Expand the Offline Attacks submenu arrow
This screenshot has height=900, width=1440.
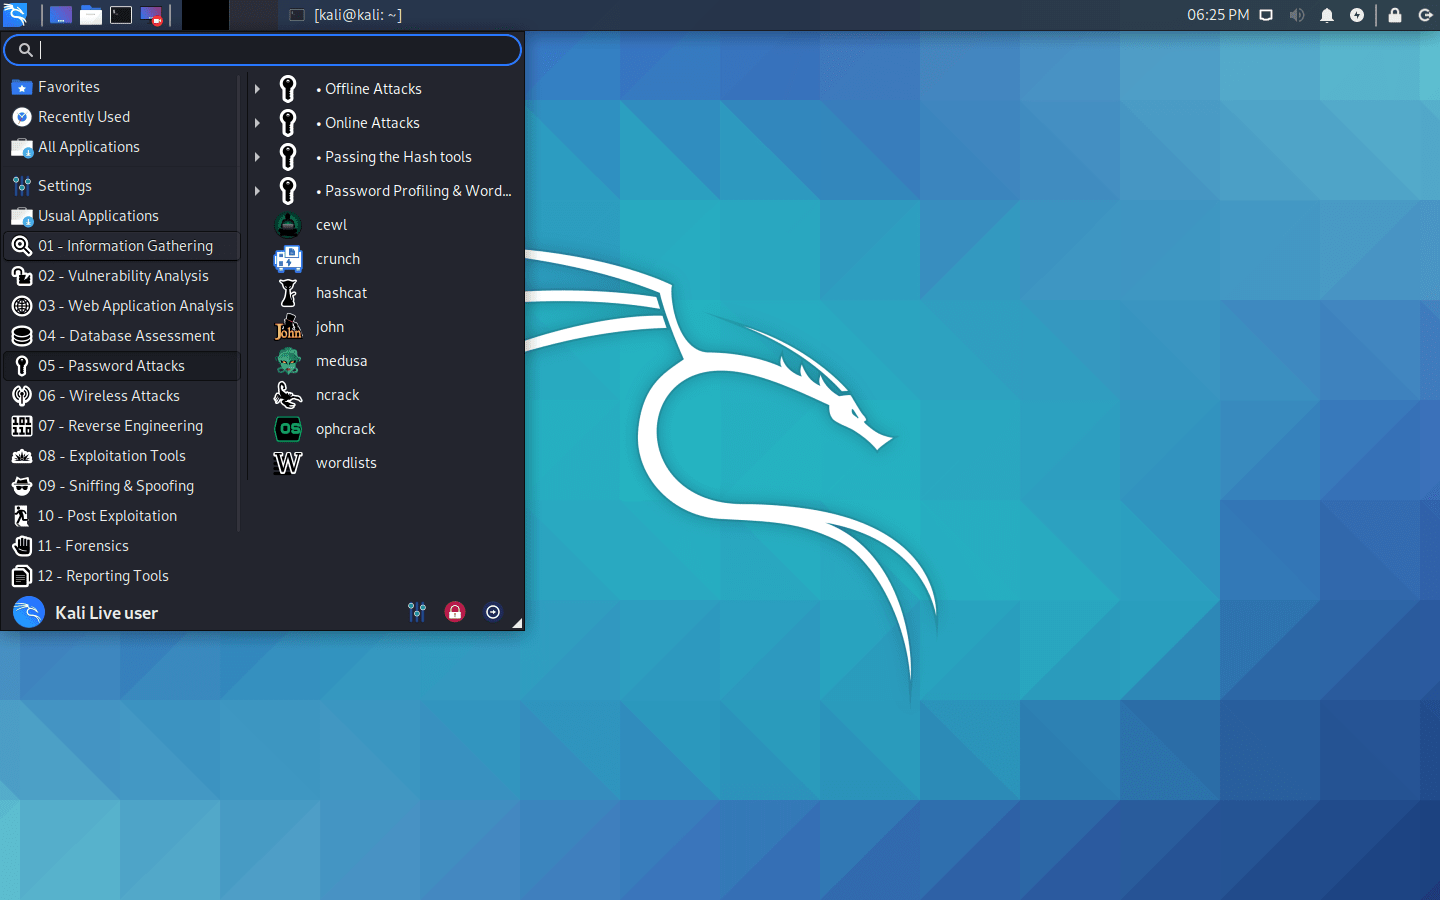257,89
